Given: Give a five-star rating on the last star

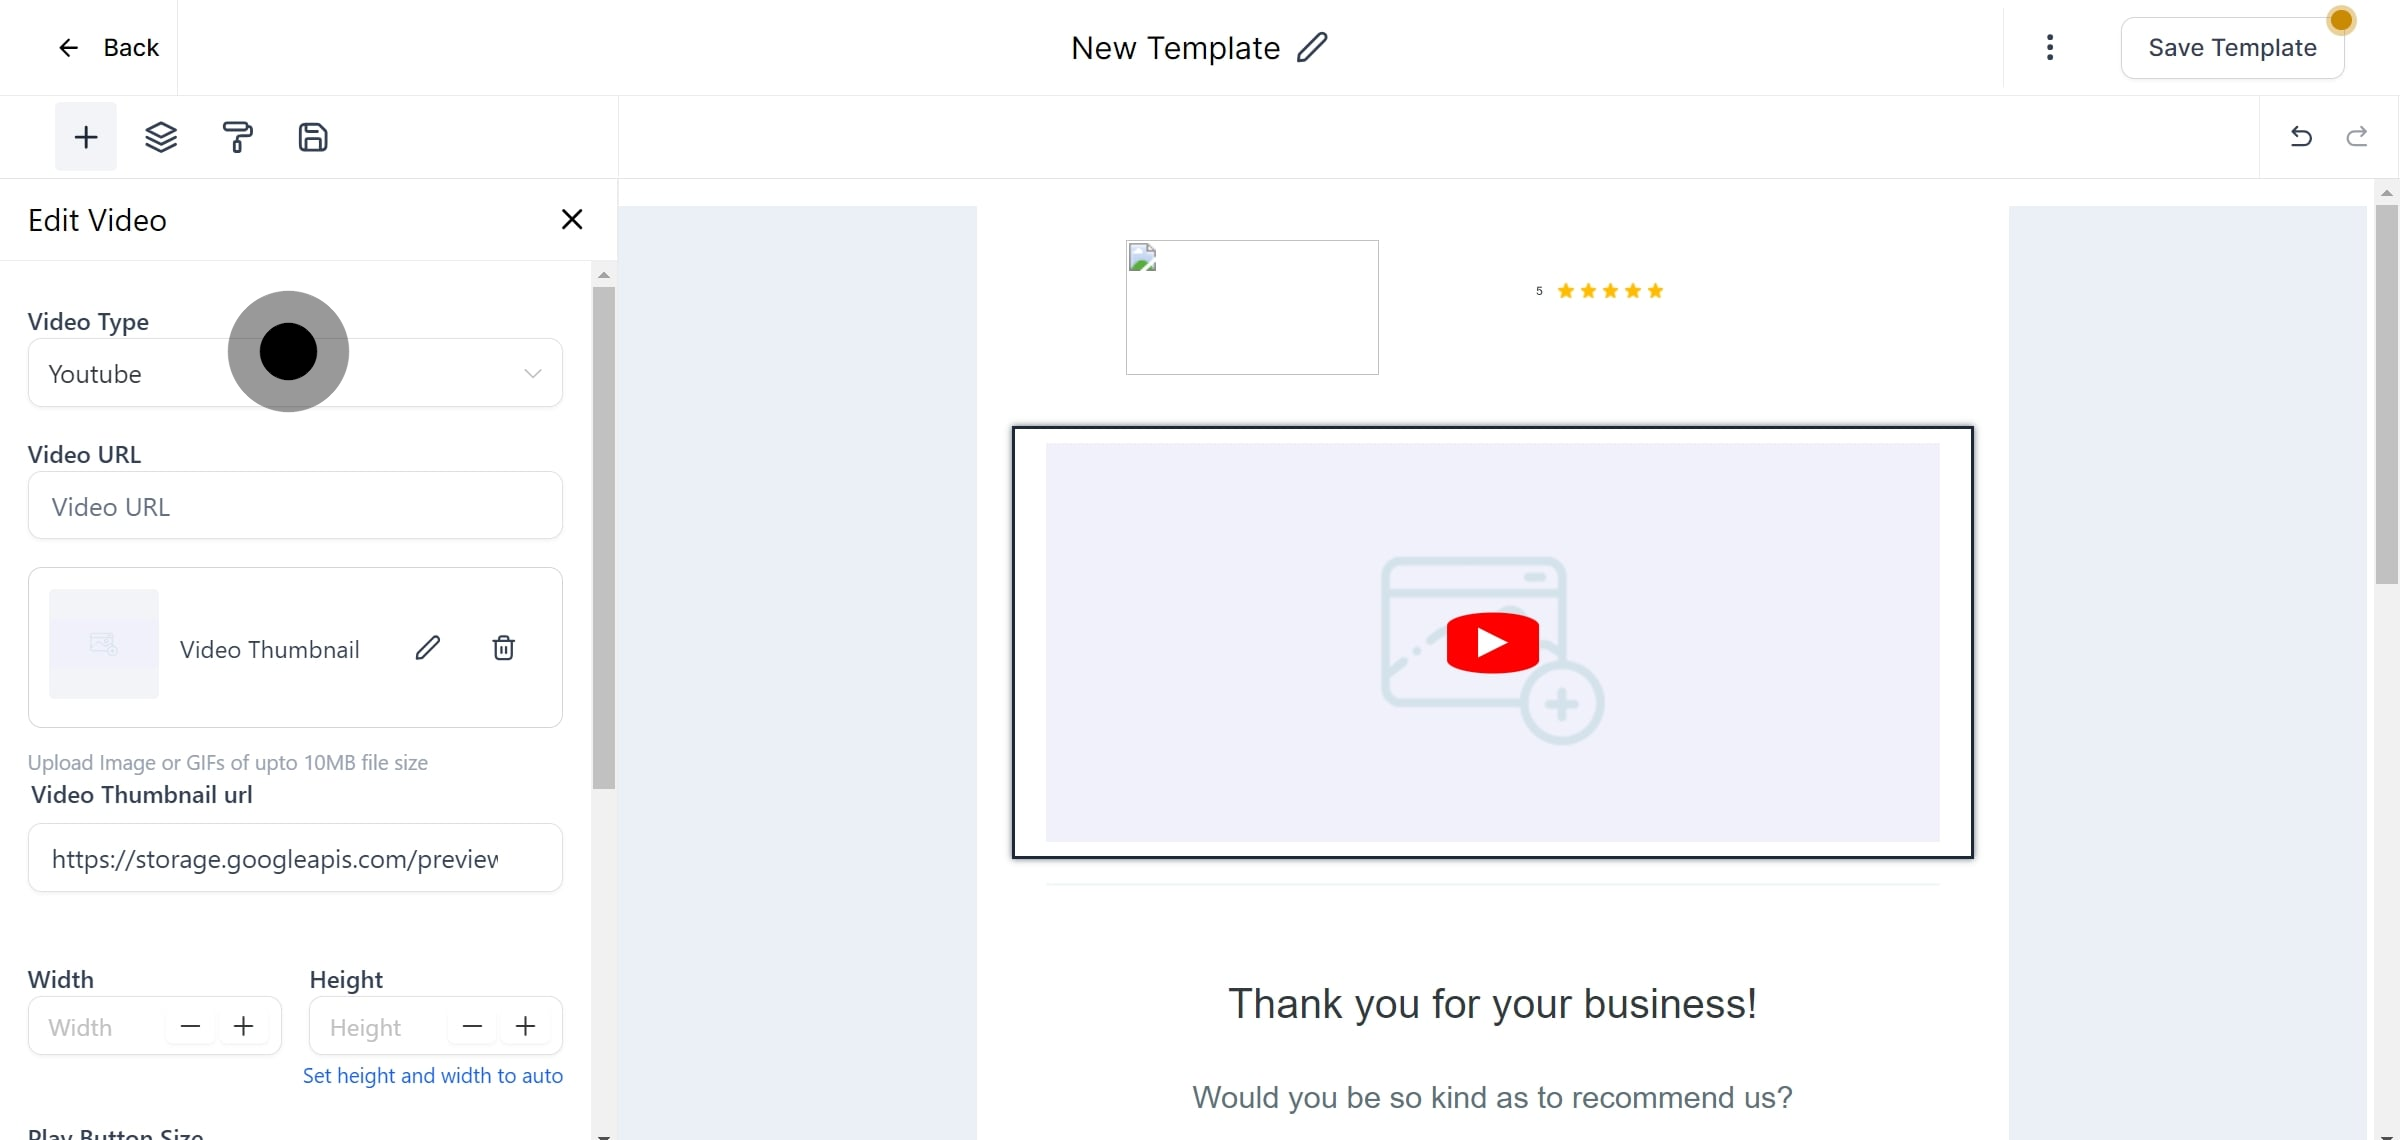Looking at the screenshot, I should (x=1655, y=290).
